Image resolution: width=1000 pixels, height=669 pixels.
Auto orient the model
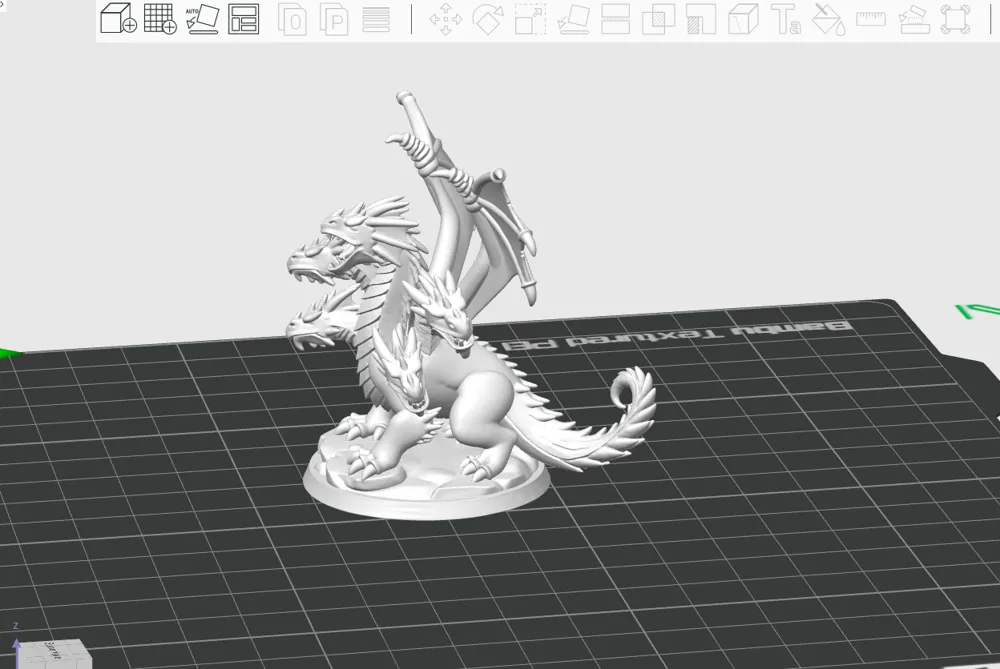[x=202, y=18]
